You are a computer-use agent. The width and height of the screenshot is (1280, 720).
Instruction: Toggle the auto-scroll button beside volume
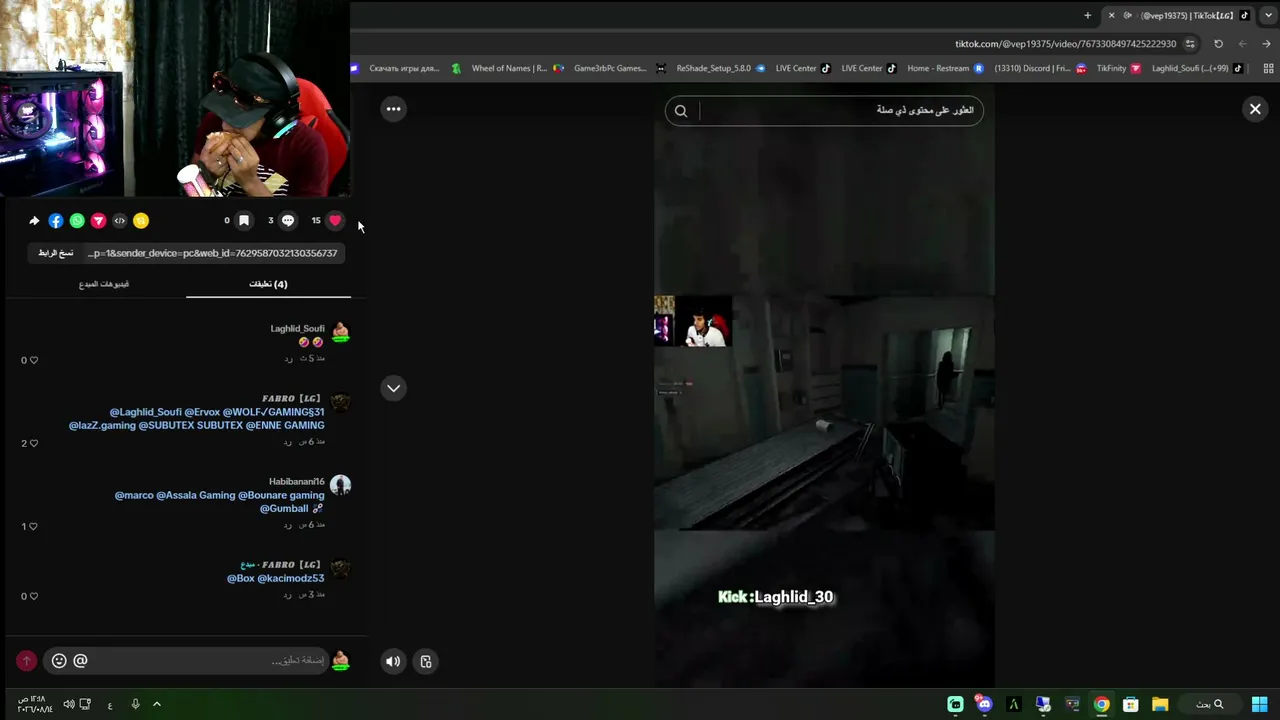426,661
